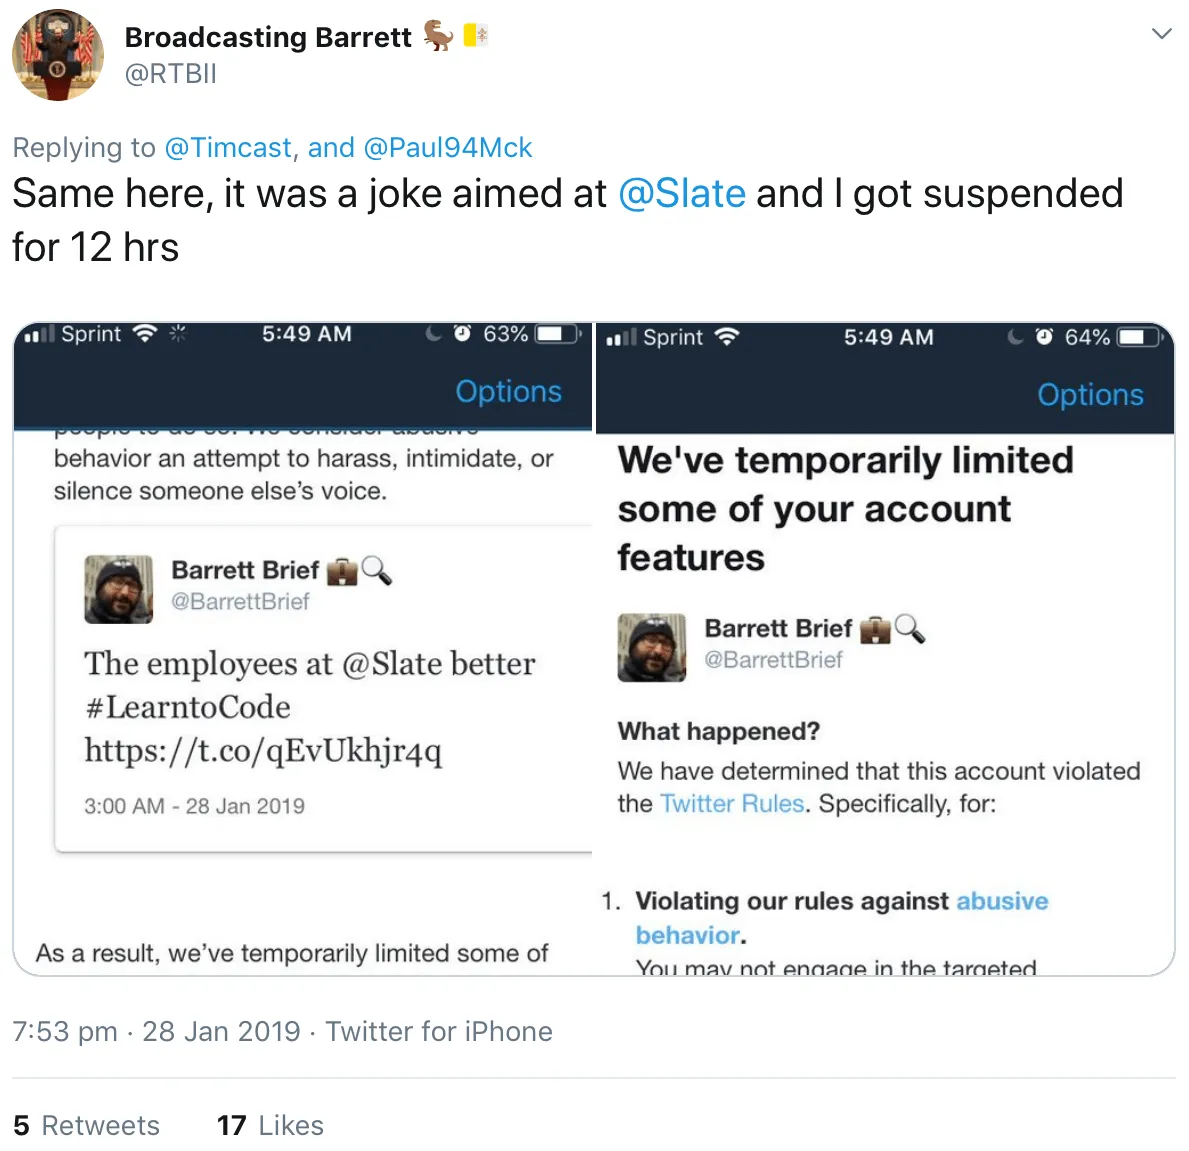Image resolution: width=1189 pixels, height=1151 pixels.
Task: Click the Twitter Rules link
Action: coord(732,803)
